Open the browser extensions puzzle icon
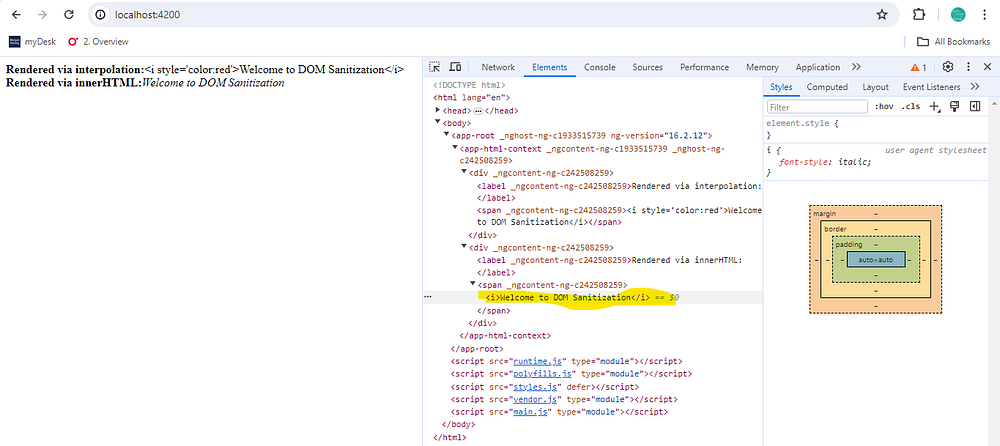1000x446 pixels. (918, 15)
